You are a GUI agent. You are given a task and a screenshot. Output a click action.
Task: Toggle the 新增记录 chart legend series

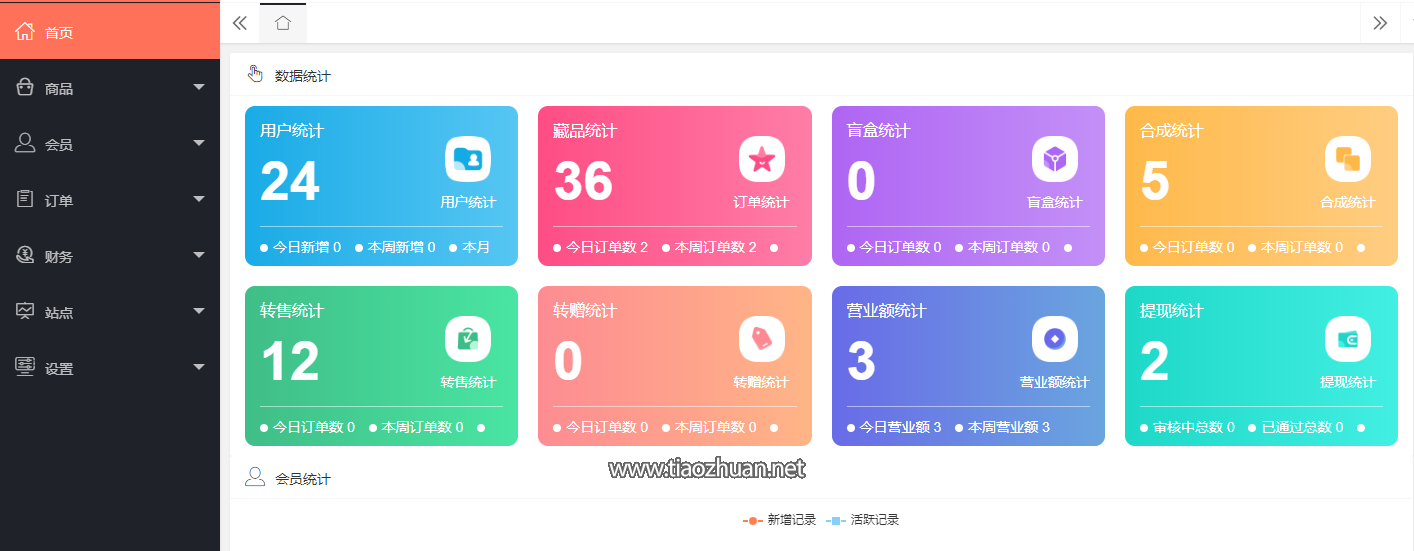780,520
